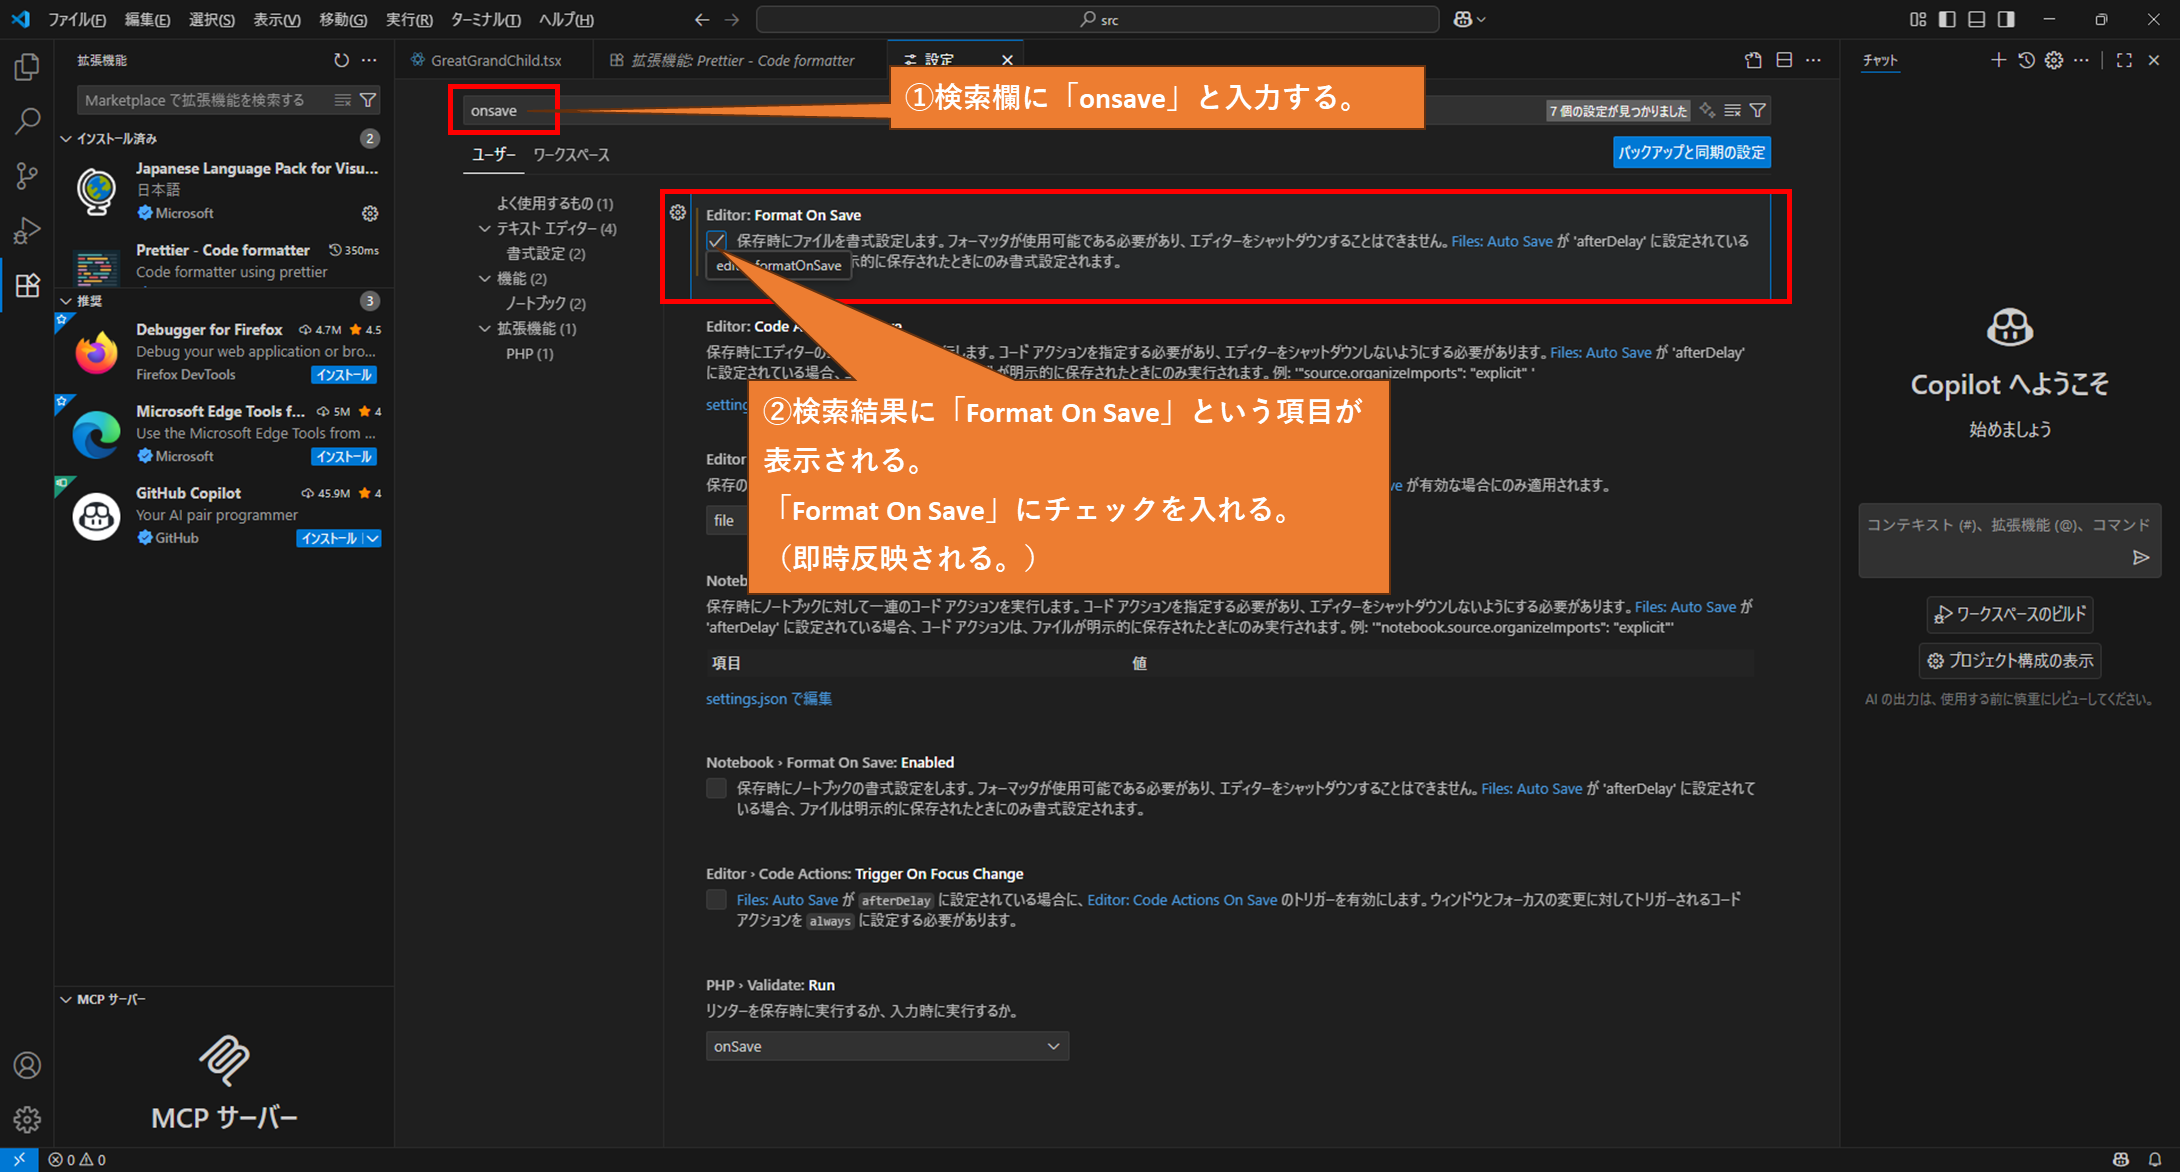Image resolution: width=2180 pixels, height=1172 pixels.
Task: Click settings search field containing onsave
Action: 1000,110
